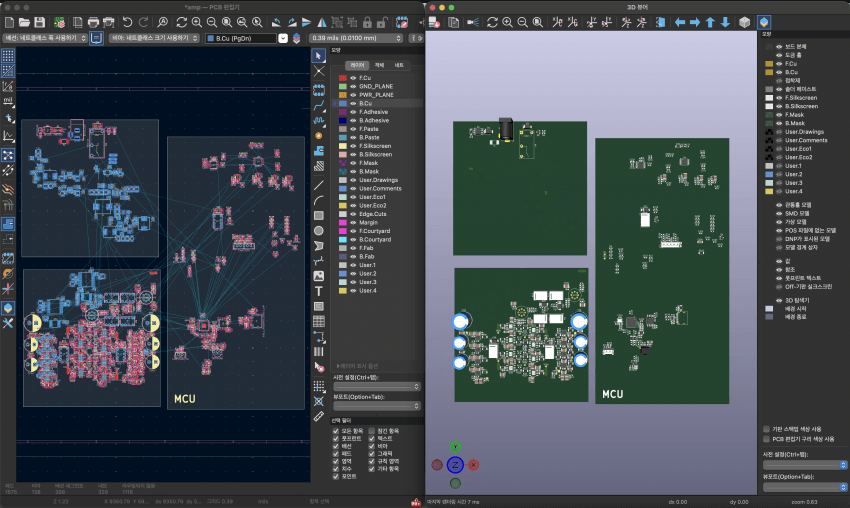Image resolution: width=850 pixels, height=508 pixels.
Task: Open a board file with folder icon
Action: pyautogui.click(x=24, y=22)
